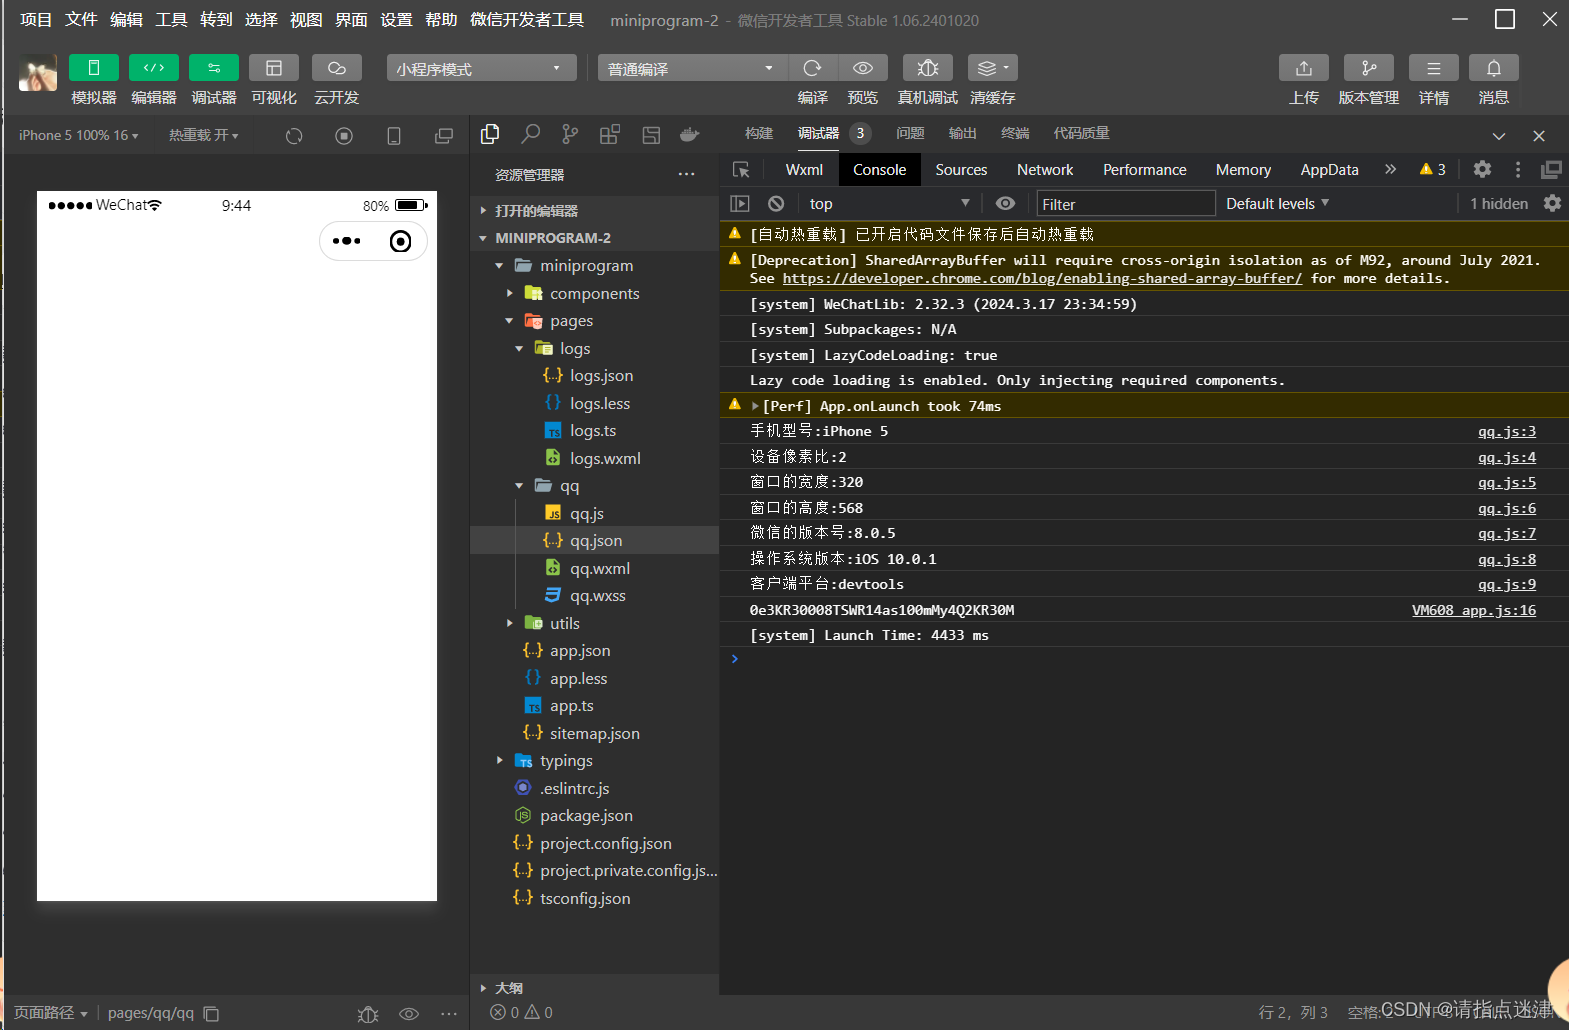Click the console Filter input field
The image size is (1569, 1030).
click(x=1126, y=204)
